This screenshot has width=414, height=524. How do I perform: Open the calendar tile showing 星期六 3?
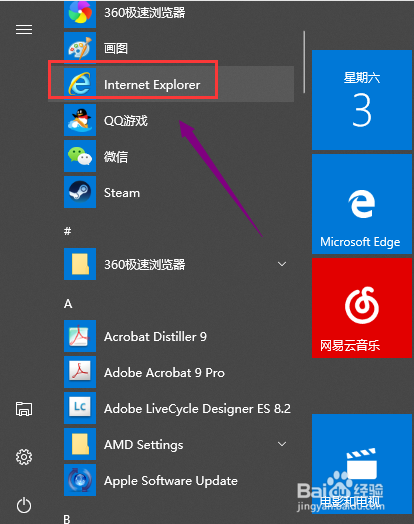[x=362, y=100]
